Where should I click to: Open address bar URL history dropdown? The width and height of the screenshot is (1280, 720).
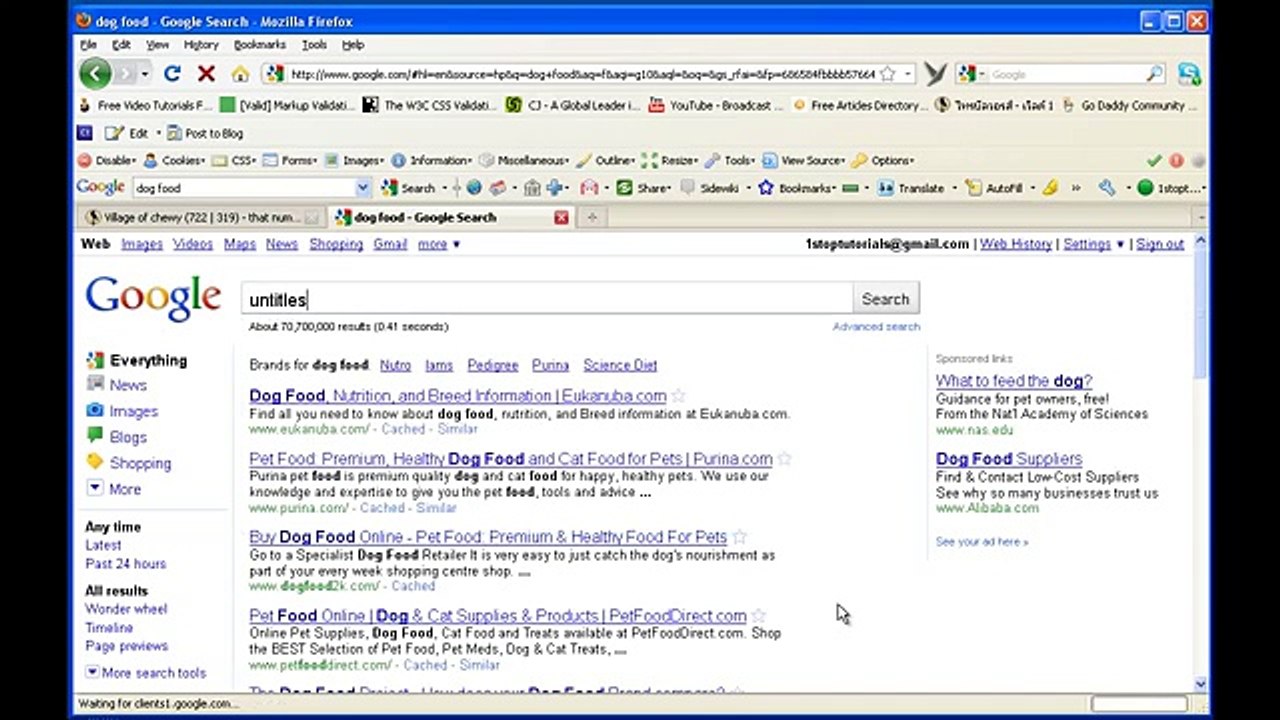coord(908,74)
